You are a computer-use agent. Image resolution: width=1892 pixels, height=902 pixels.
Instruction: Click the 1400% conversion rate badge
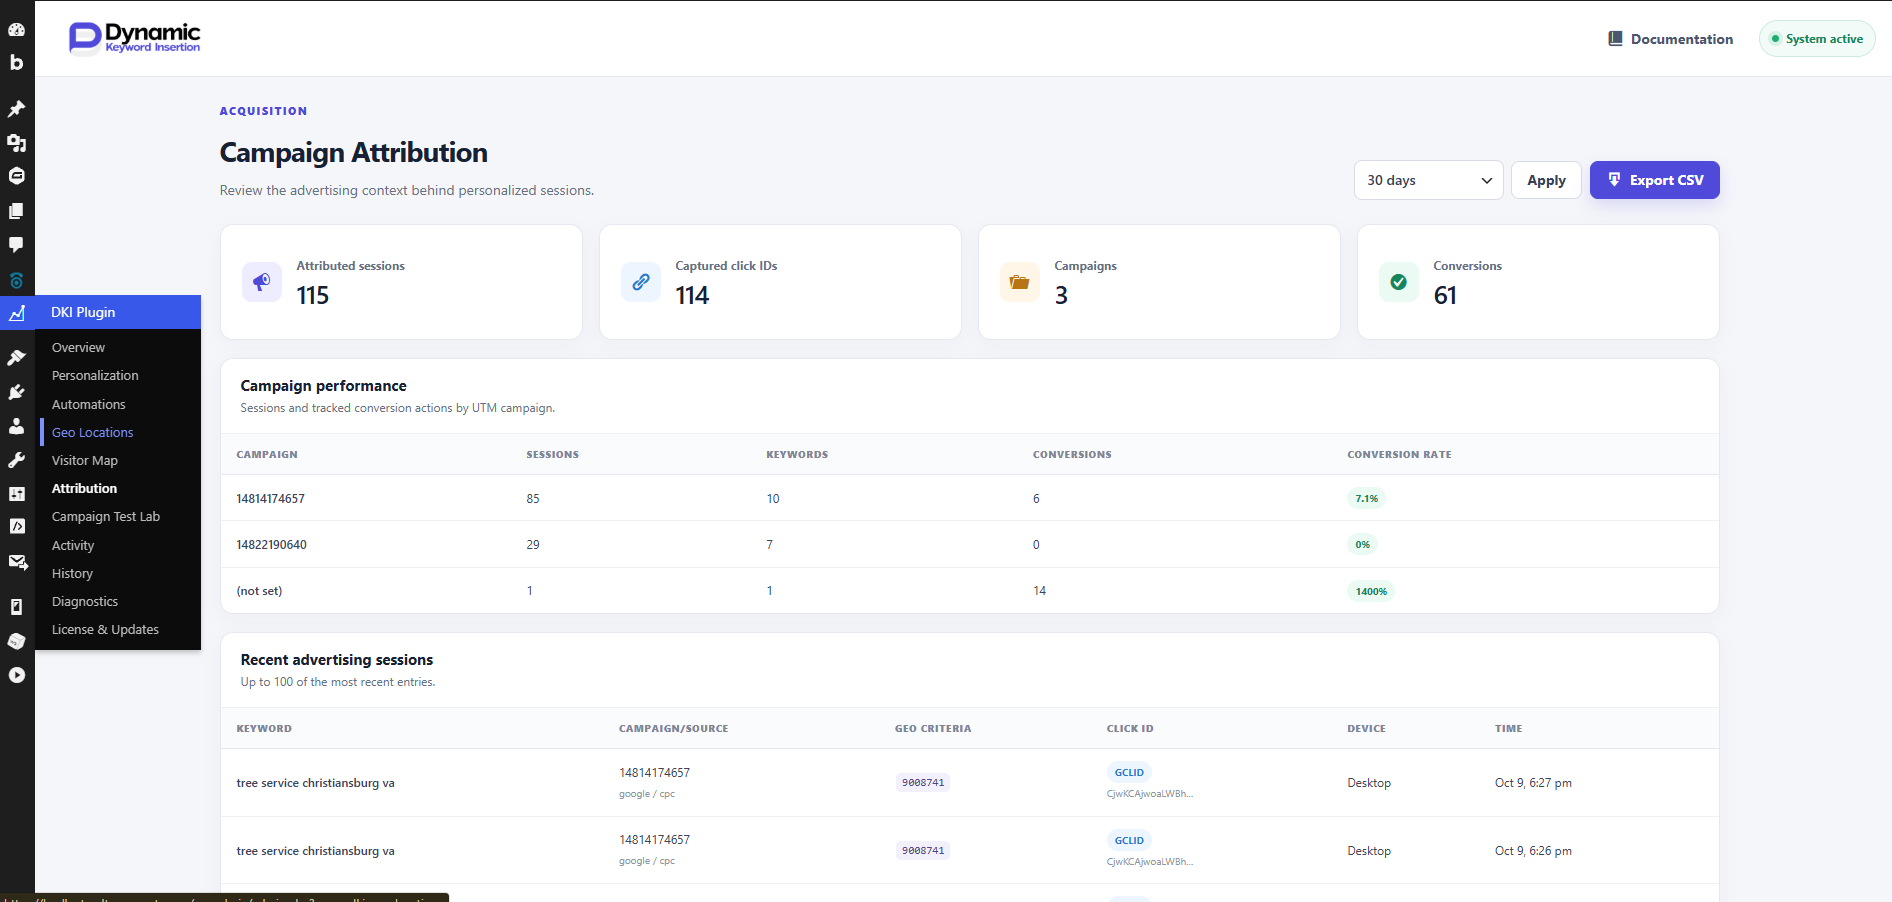click(x=1371, y=591)
